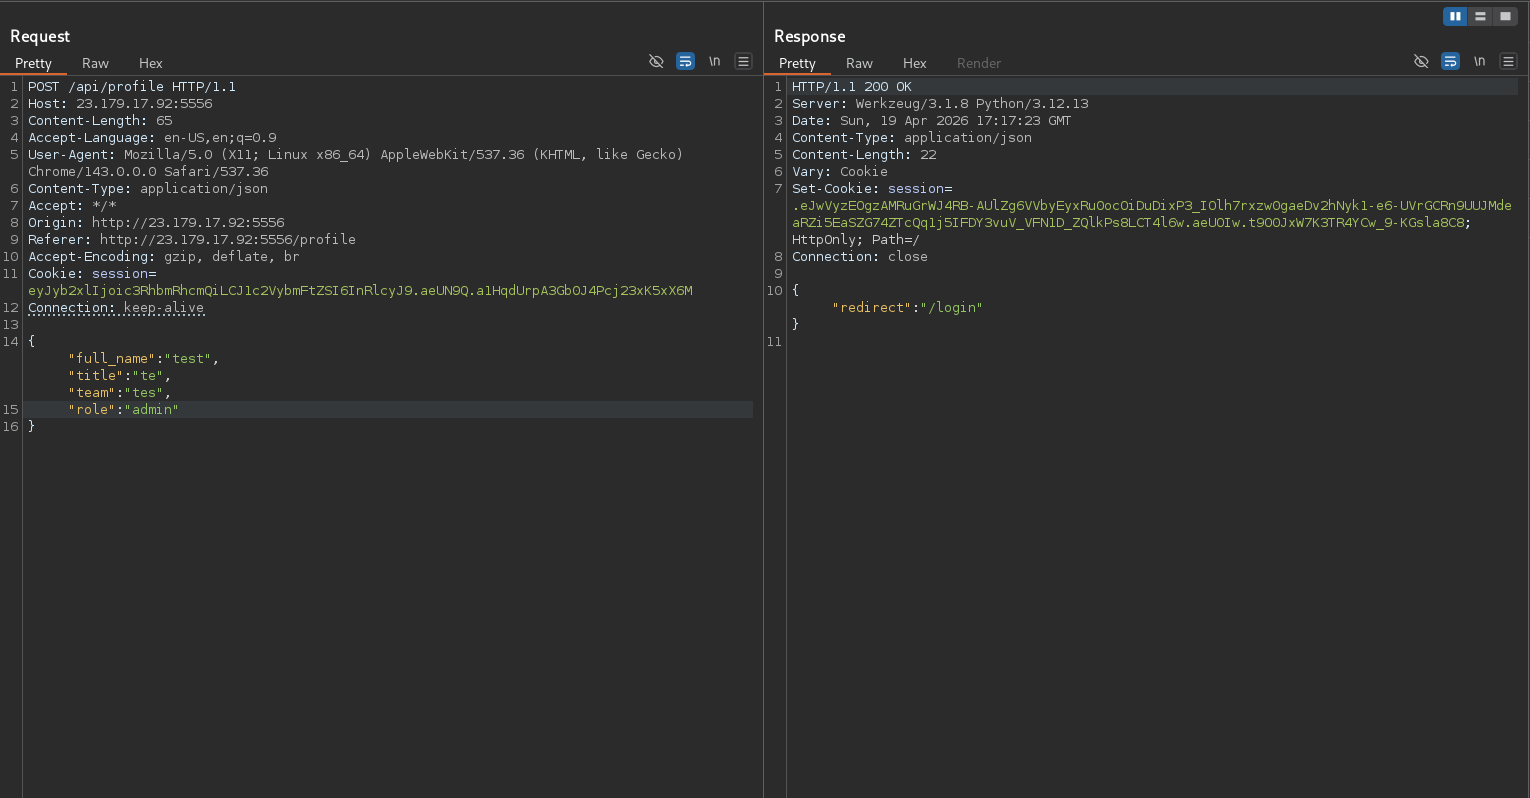Open the Response Hex tab
Viewport: 1530px width, 798px height.
pyautogui.click(x=914, y=63)
